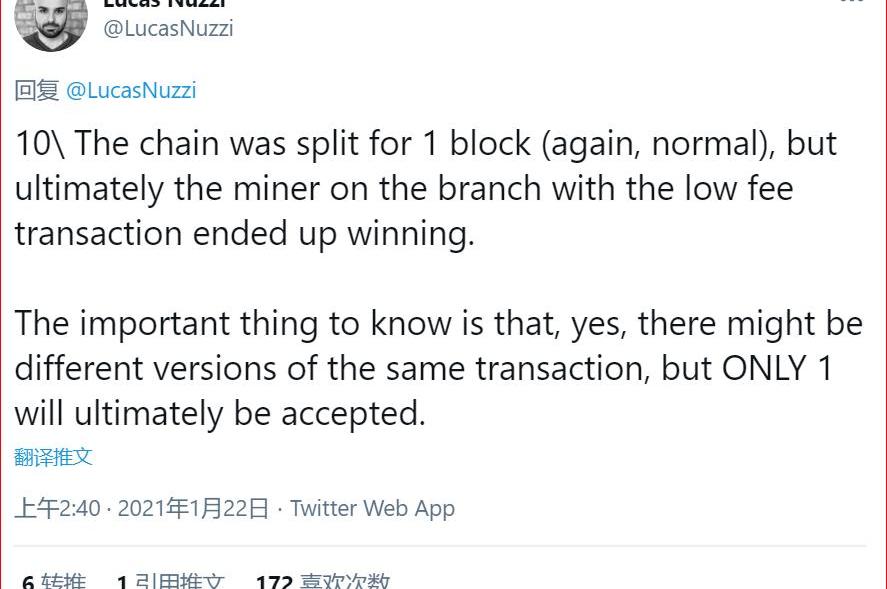The height and width of the screenshot is (589, 887).
Task: Click the Twitter Web App source link
Action: coord(372,509)
